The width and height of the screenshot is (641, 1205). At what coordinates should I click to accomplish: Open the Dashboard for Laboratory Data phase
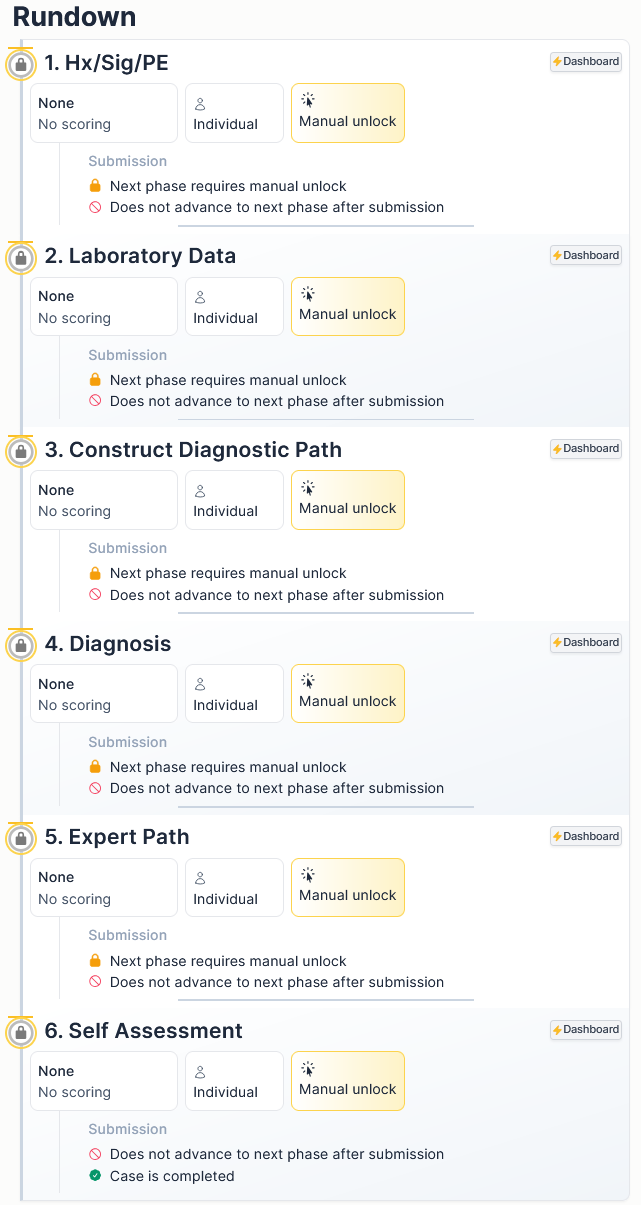click(x=586, y=256)
